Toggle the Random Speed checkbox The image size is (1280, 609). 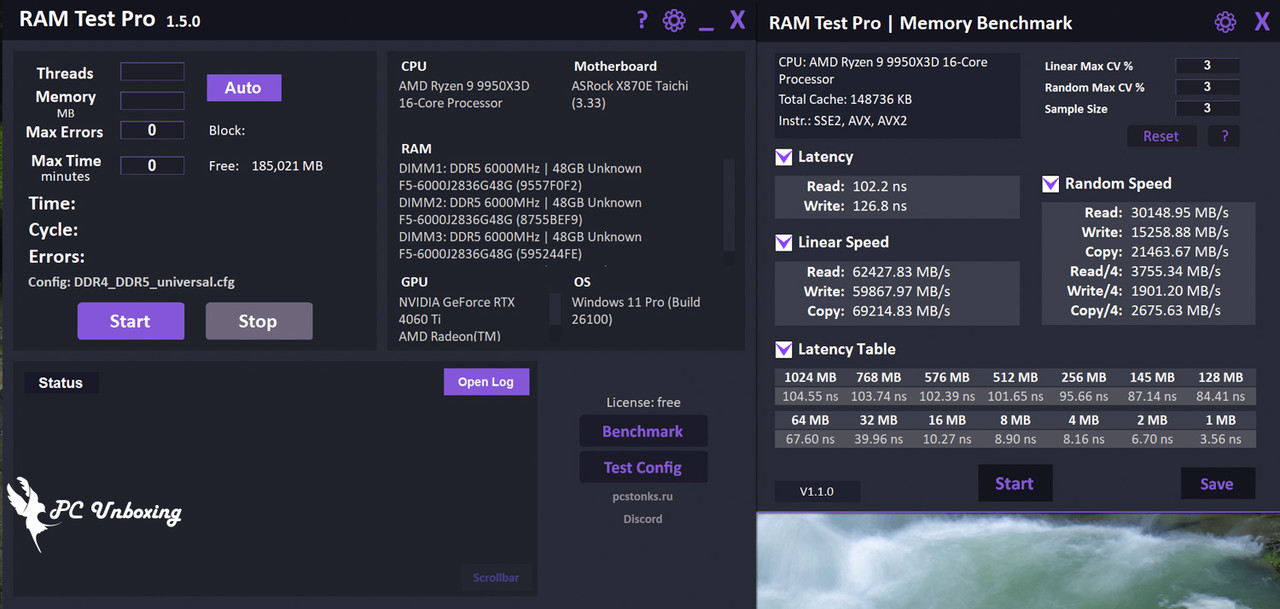pos(1051,184)
